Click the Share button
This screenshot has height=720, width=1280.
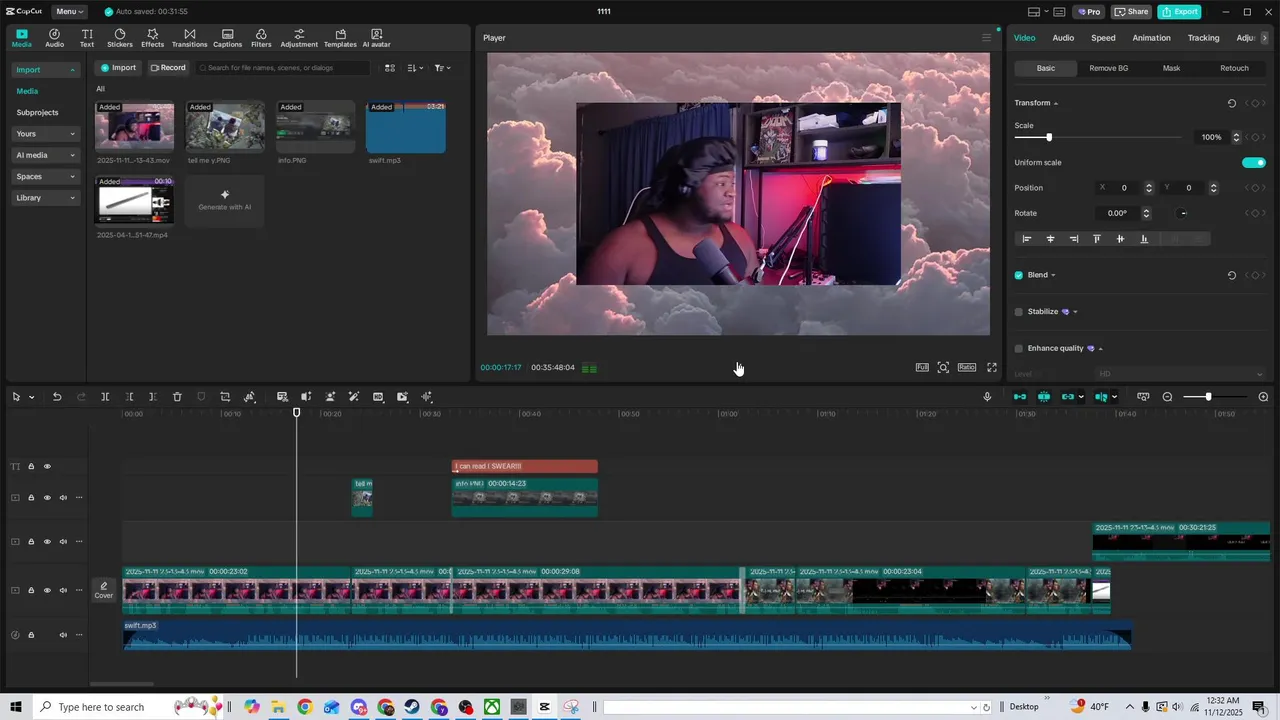point(1132,12)
